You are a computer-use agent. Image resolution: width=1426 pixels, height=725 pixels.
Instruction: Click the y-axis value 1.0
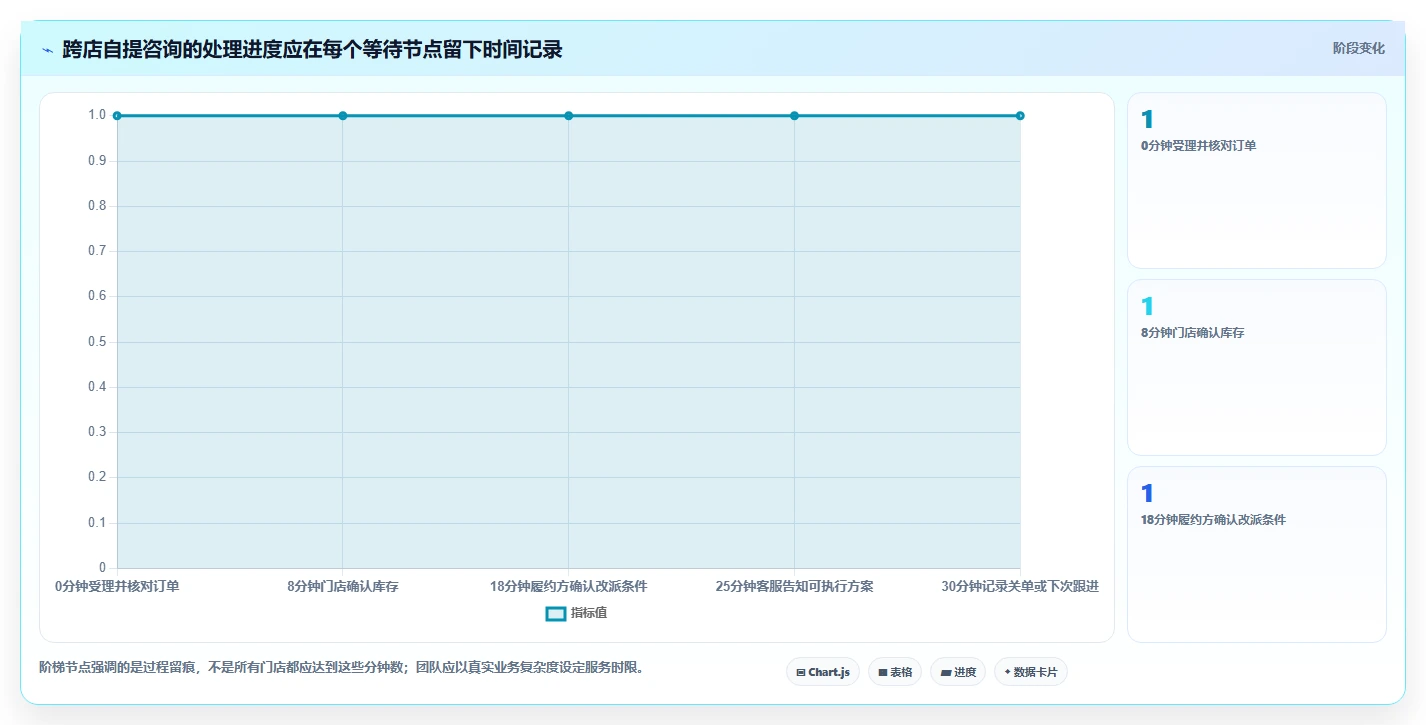pyautogui.click(x=97, y=115)
